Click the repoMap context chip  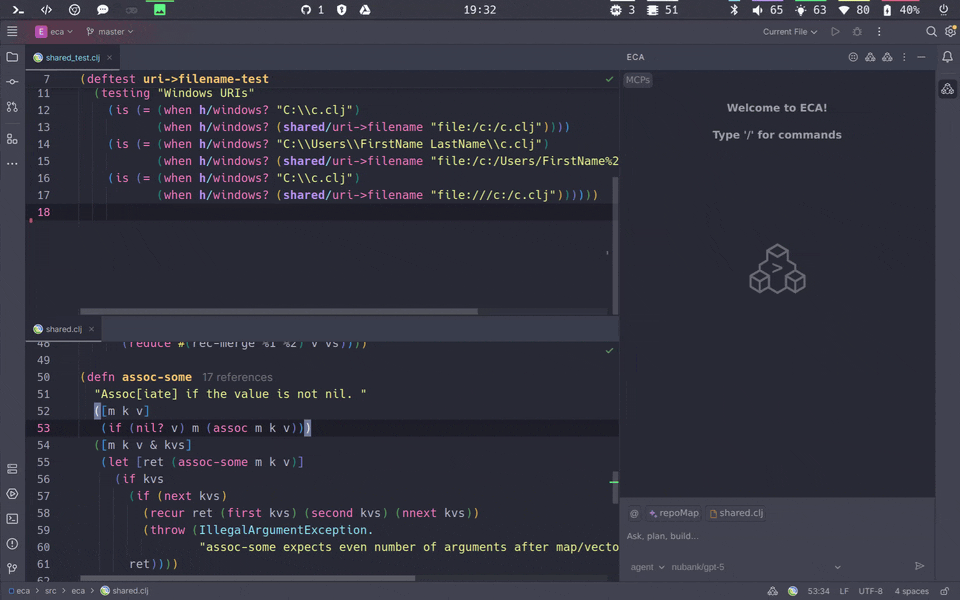click(673, 513)
